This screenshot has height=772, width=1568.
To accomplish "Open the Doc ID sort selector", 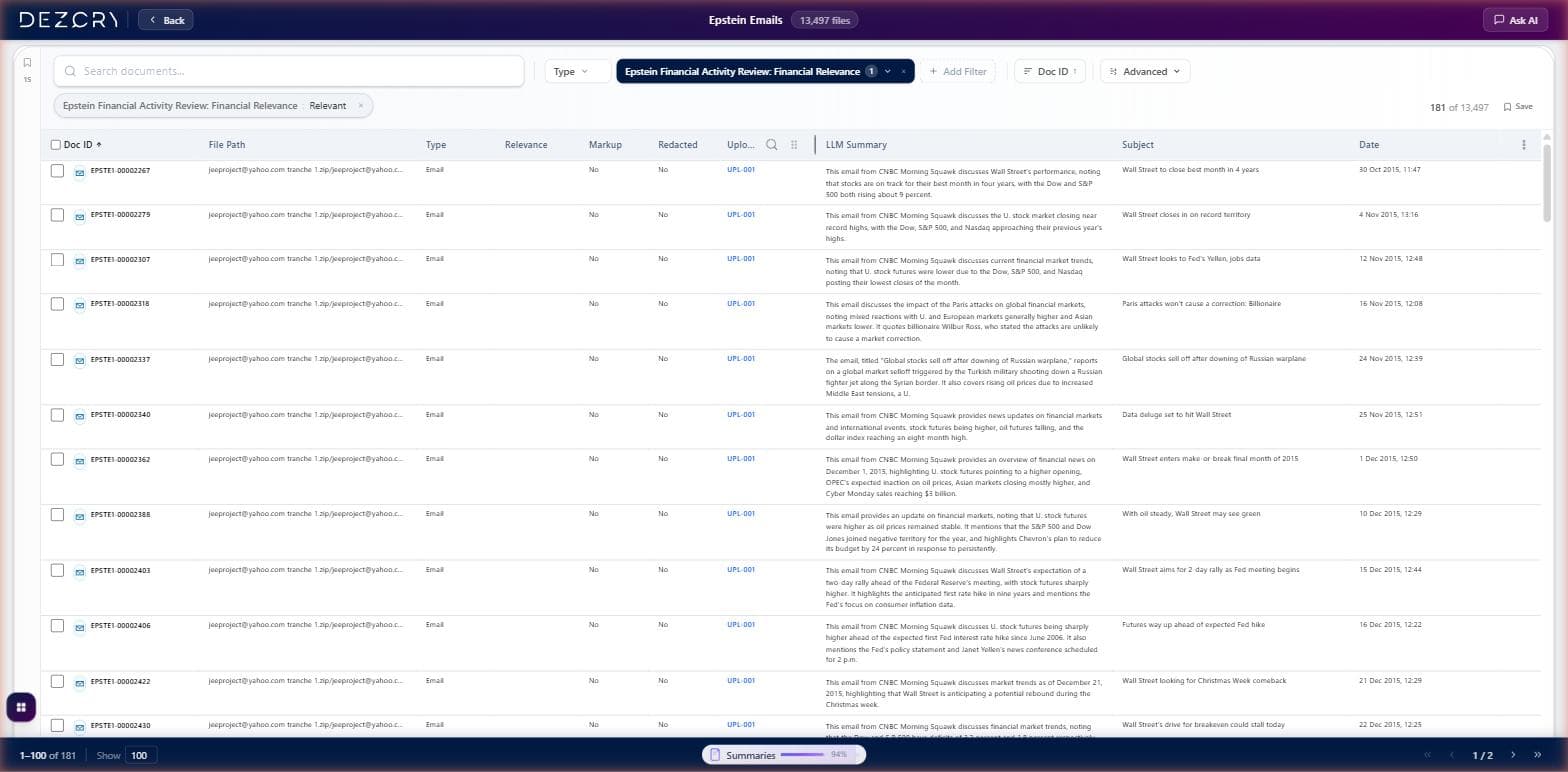I will coord(1050,72).
